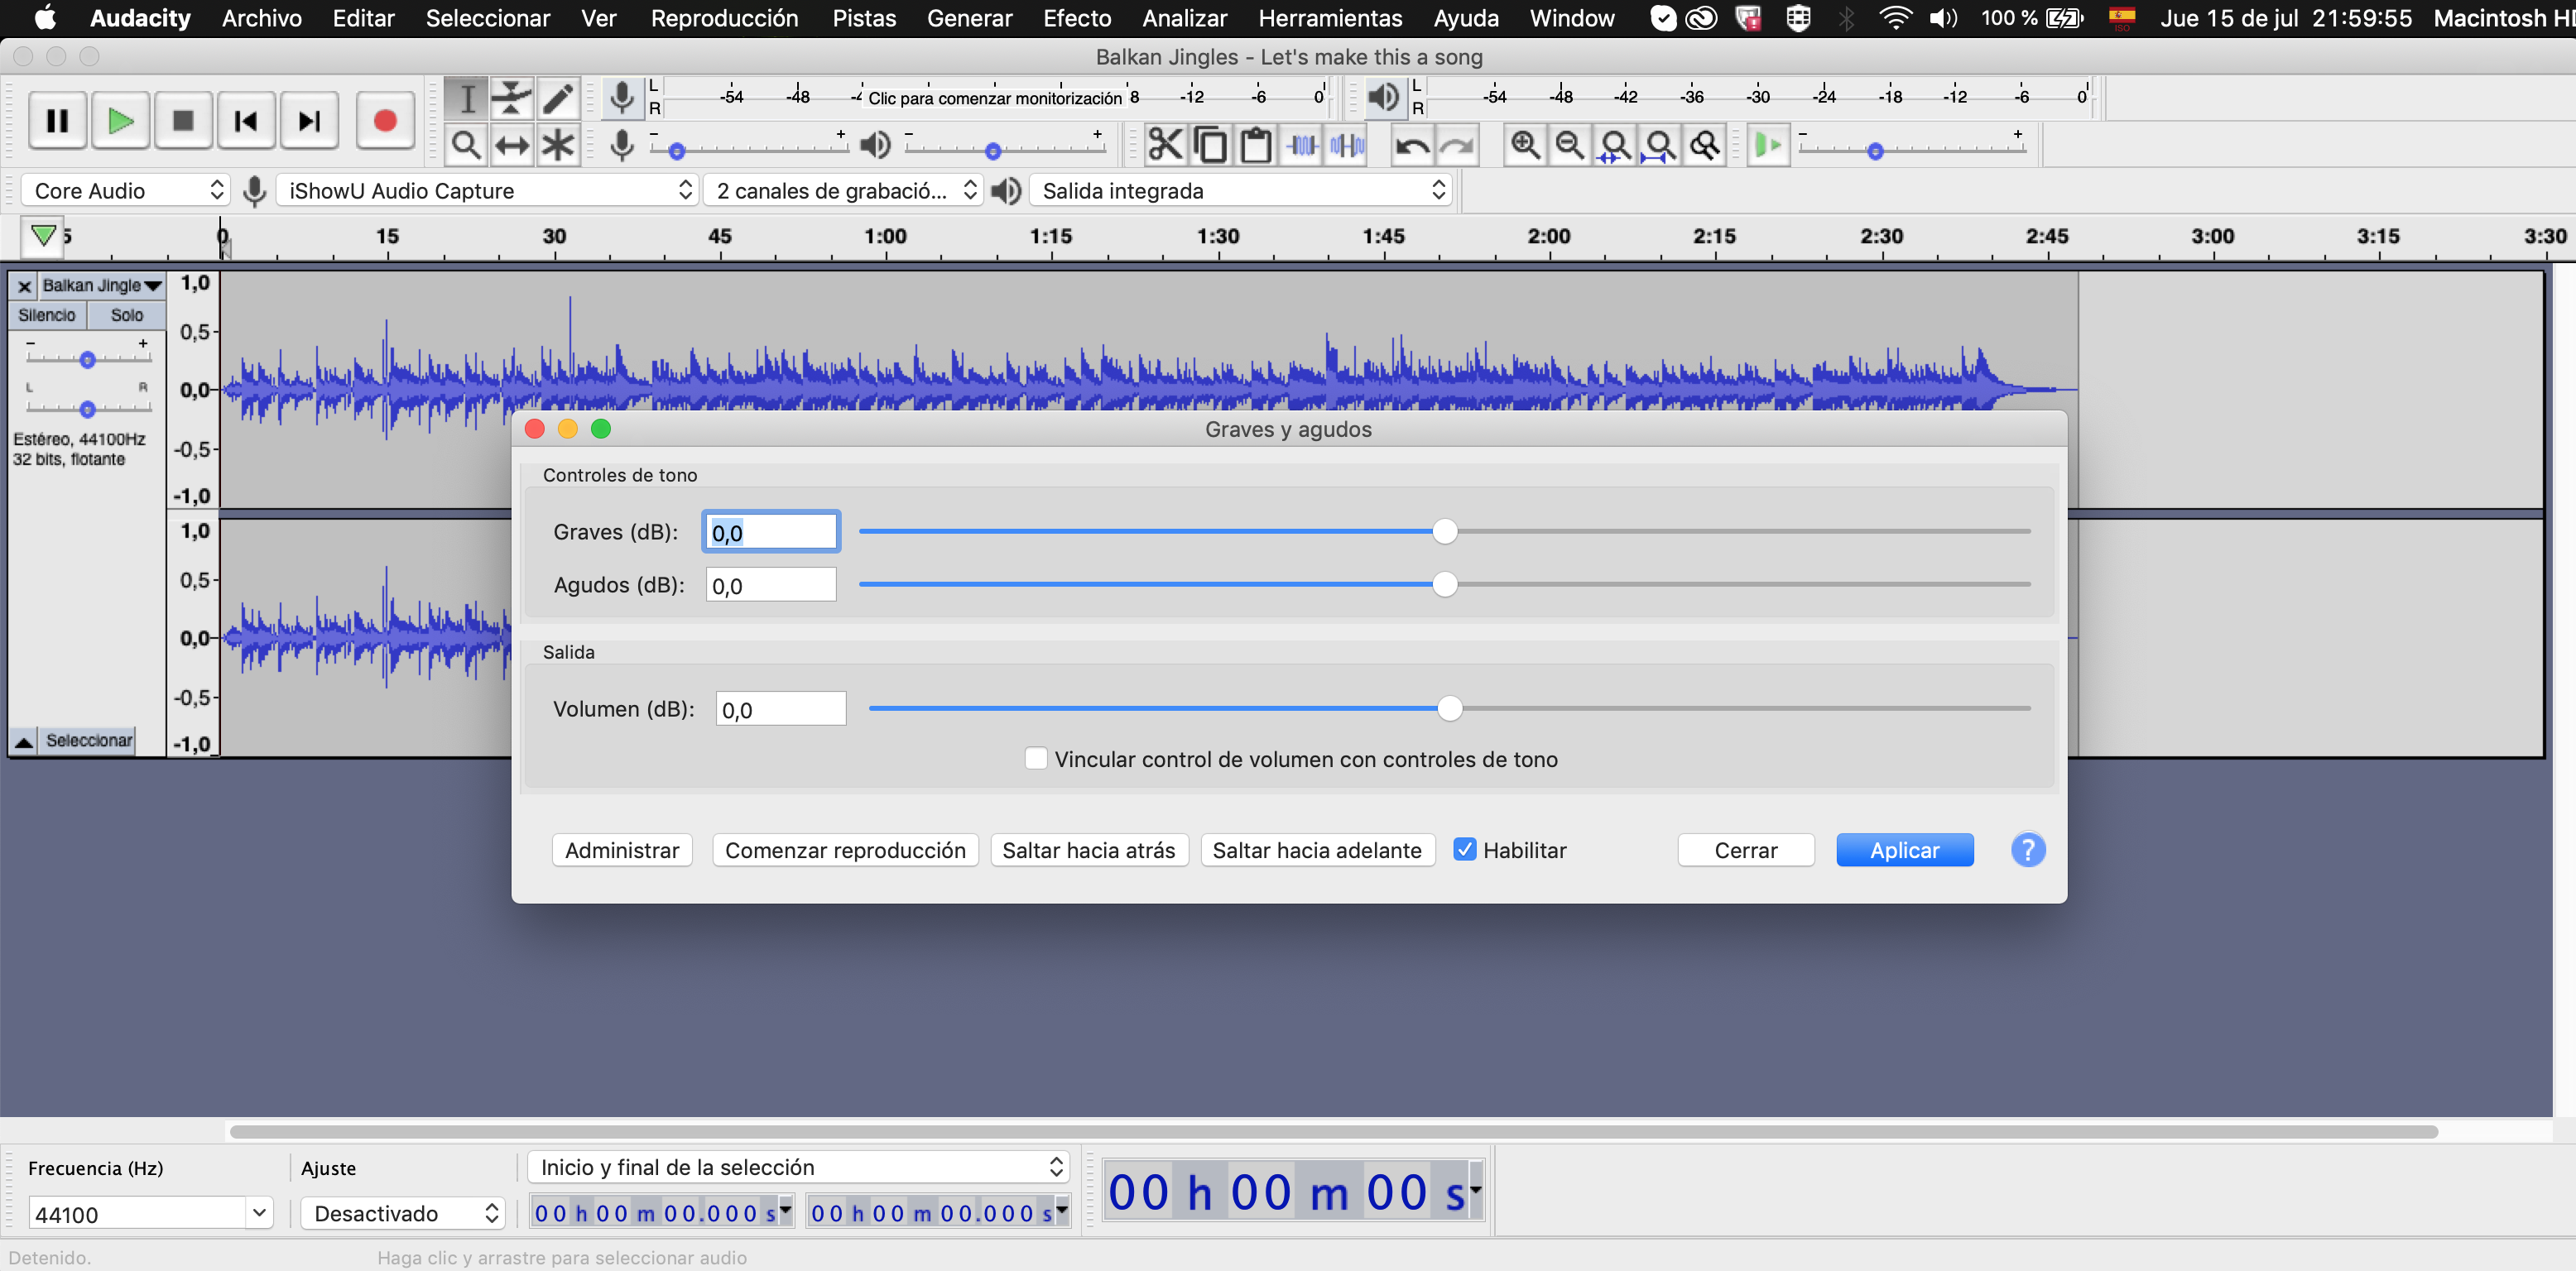This screenshot has height=1271, width=2576.
Task: Click the Zoom In magnifier icon
Action: [1525, 145]
